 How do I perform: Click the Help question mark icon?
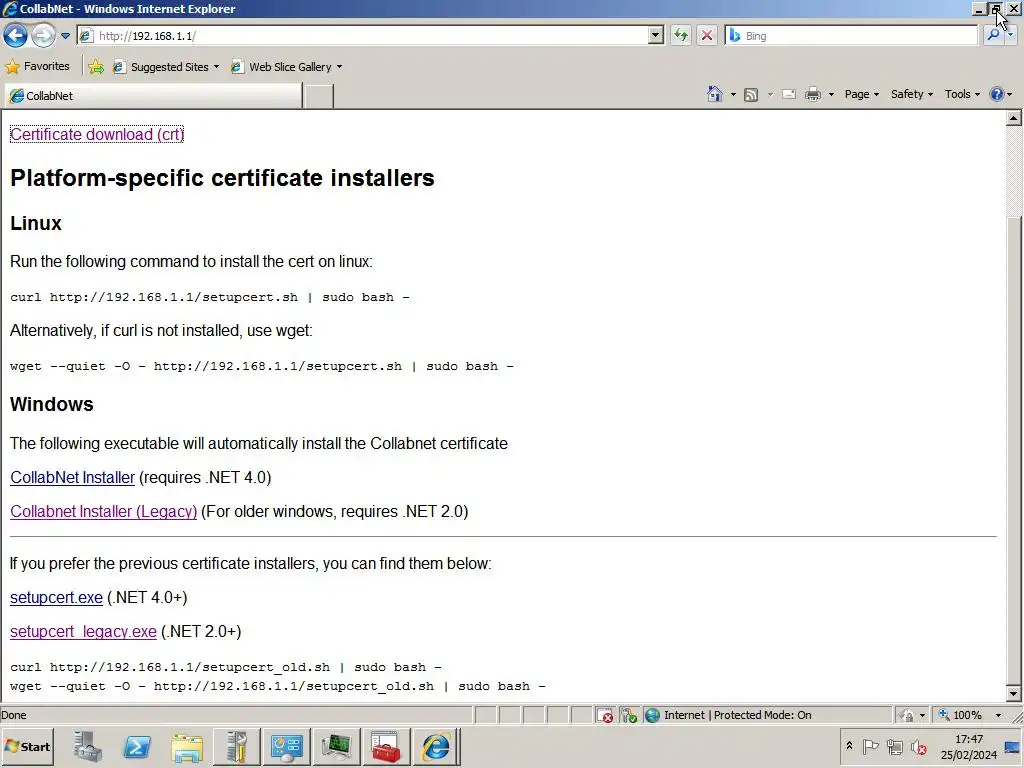tap(997, 94)
